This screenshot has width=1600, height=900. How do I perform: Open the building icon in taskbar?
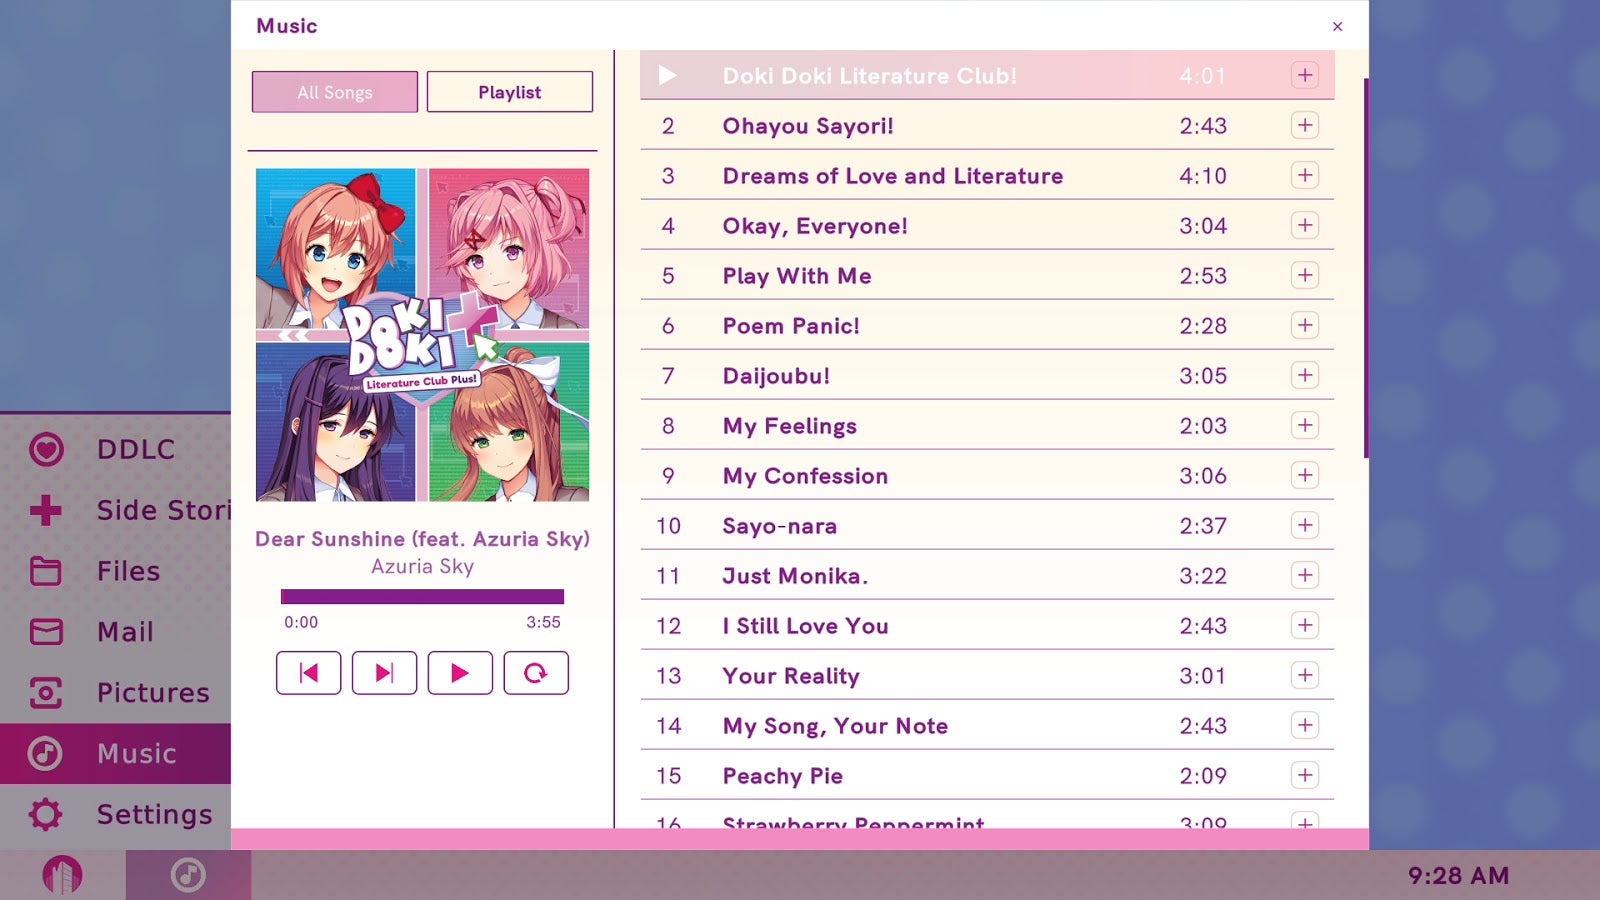coord(62,875)
